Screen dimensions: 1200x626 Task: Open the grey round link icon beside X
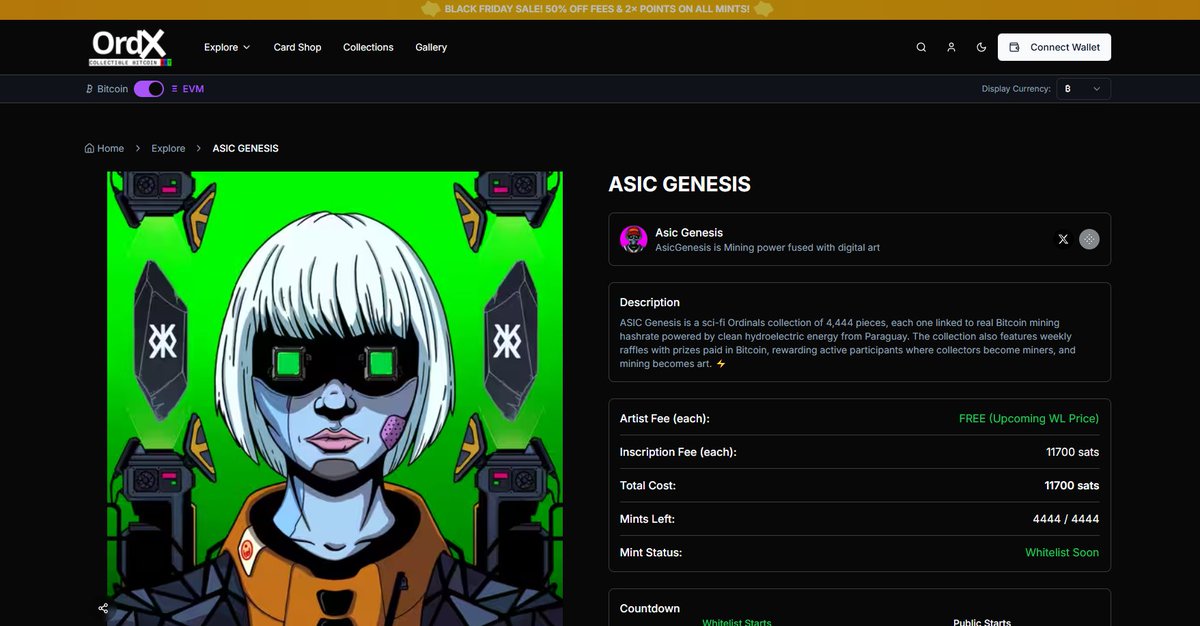point(1089,239)
